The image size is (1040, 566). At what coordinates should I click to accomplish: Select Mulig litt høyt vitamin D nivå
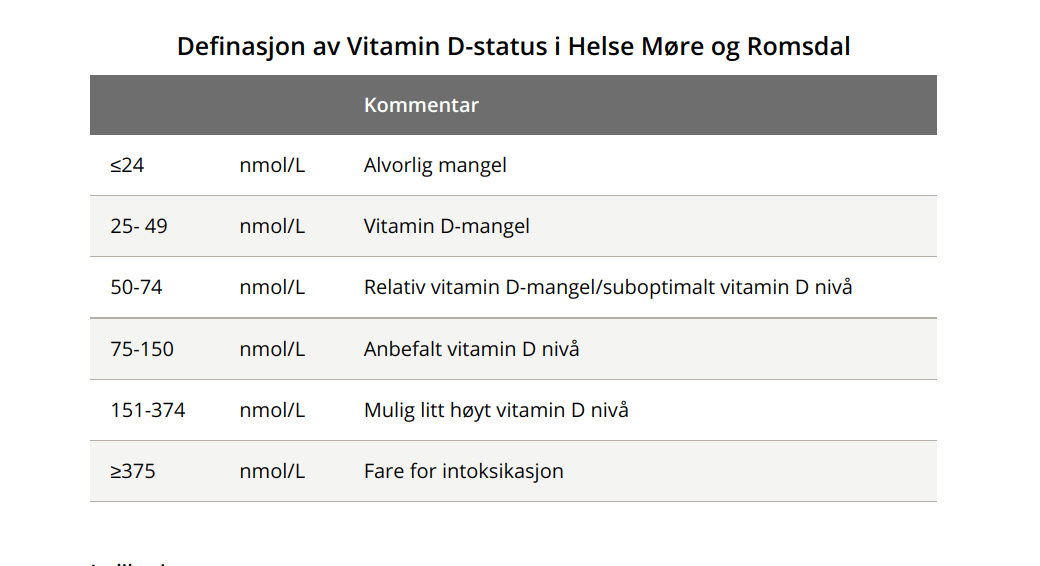(x=496, y=410)
